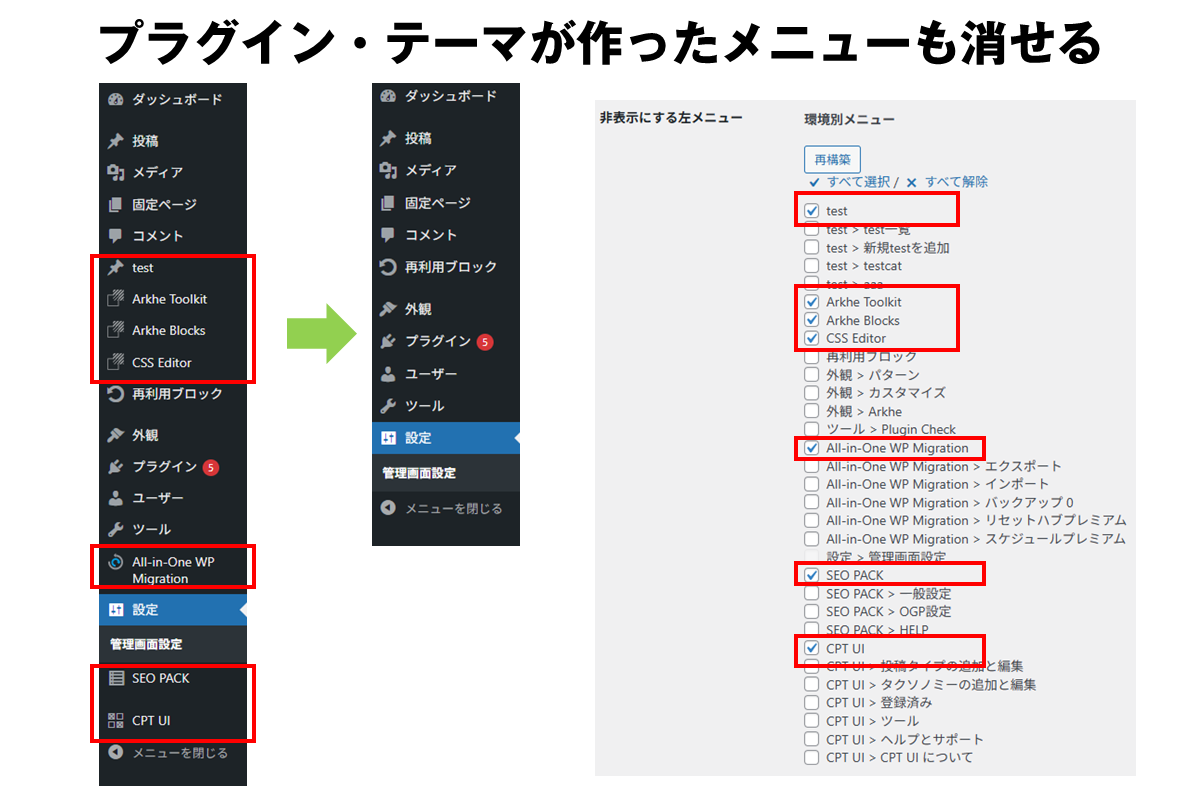Check All-in-One WP Migration > インポート checkbox
1200x800 pixels.
pyautogui.click(x=812, y=484)
